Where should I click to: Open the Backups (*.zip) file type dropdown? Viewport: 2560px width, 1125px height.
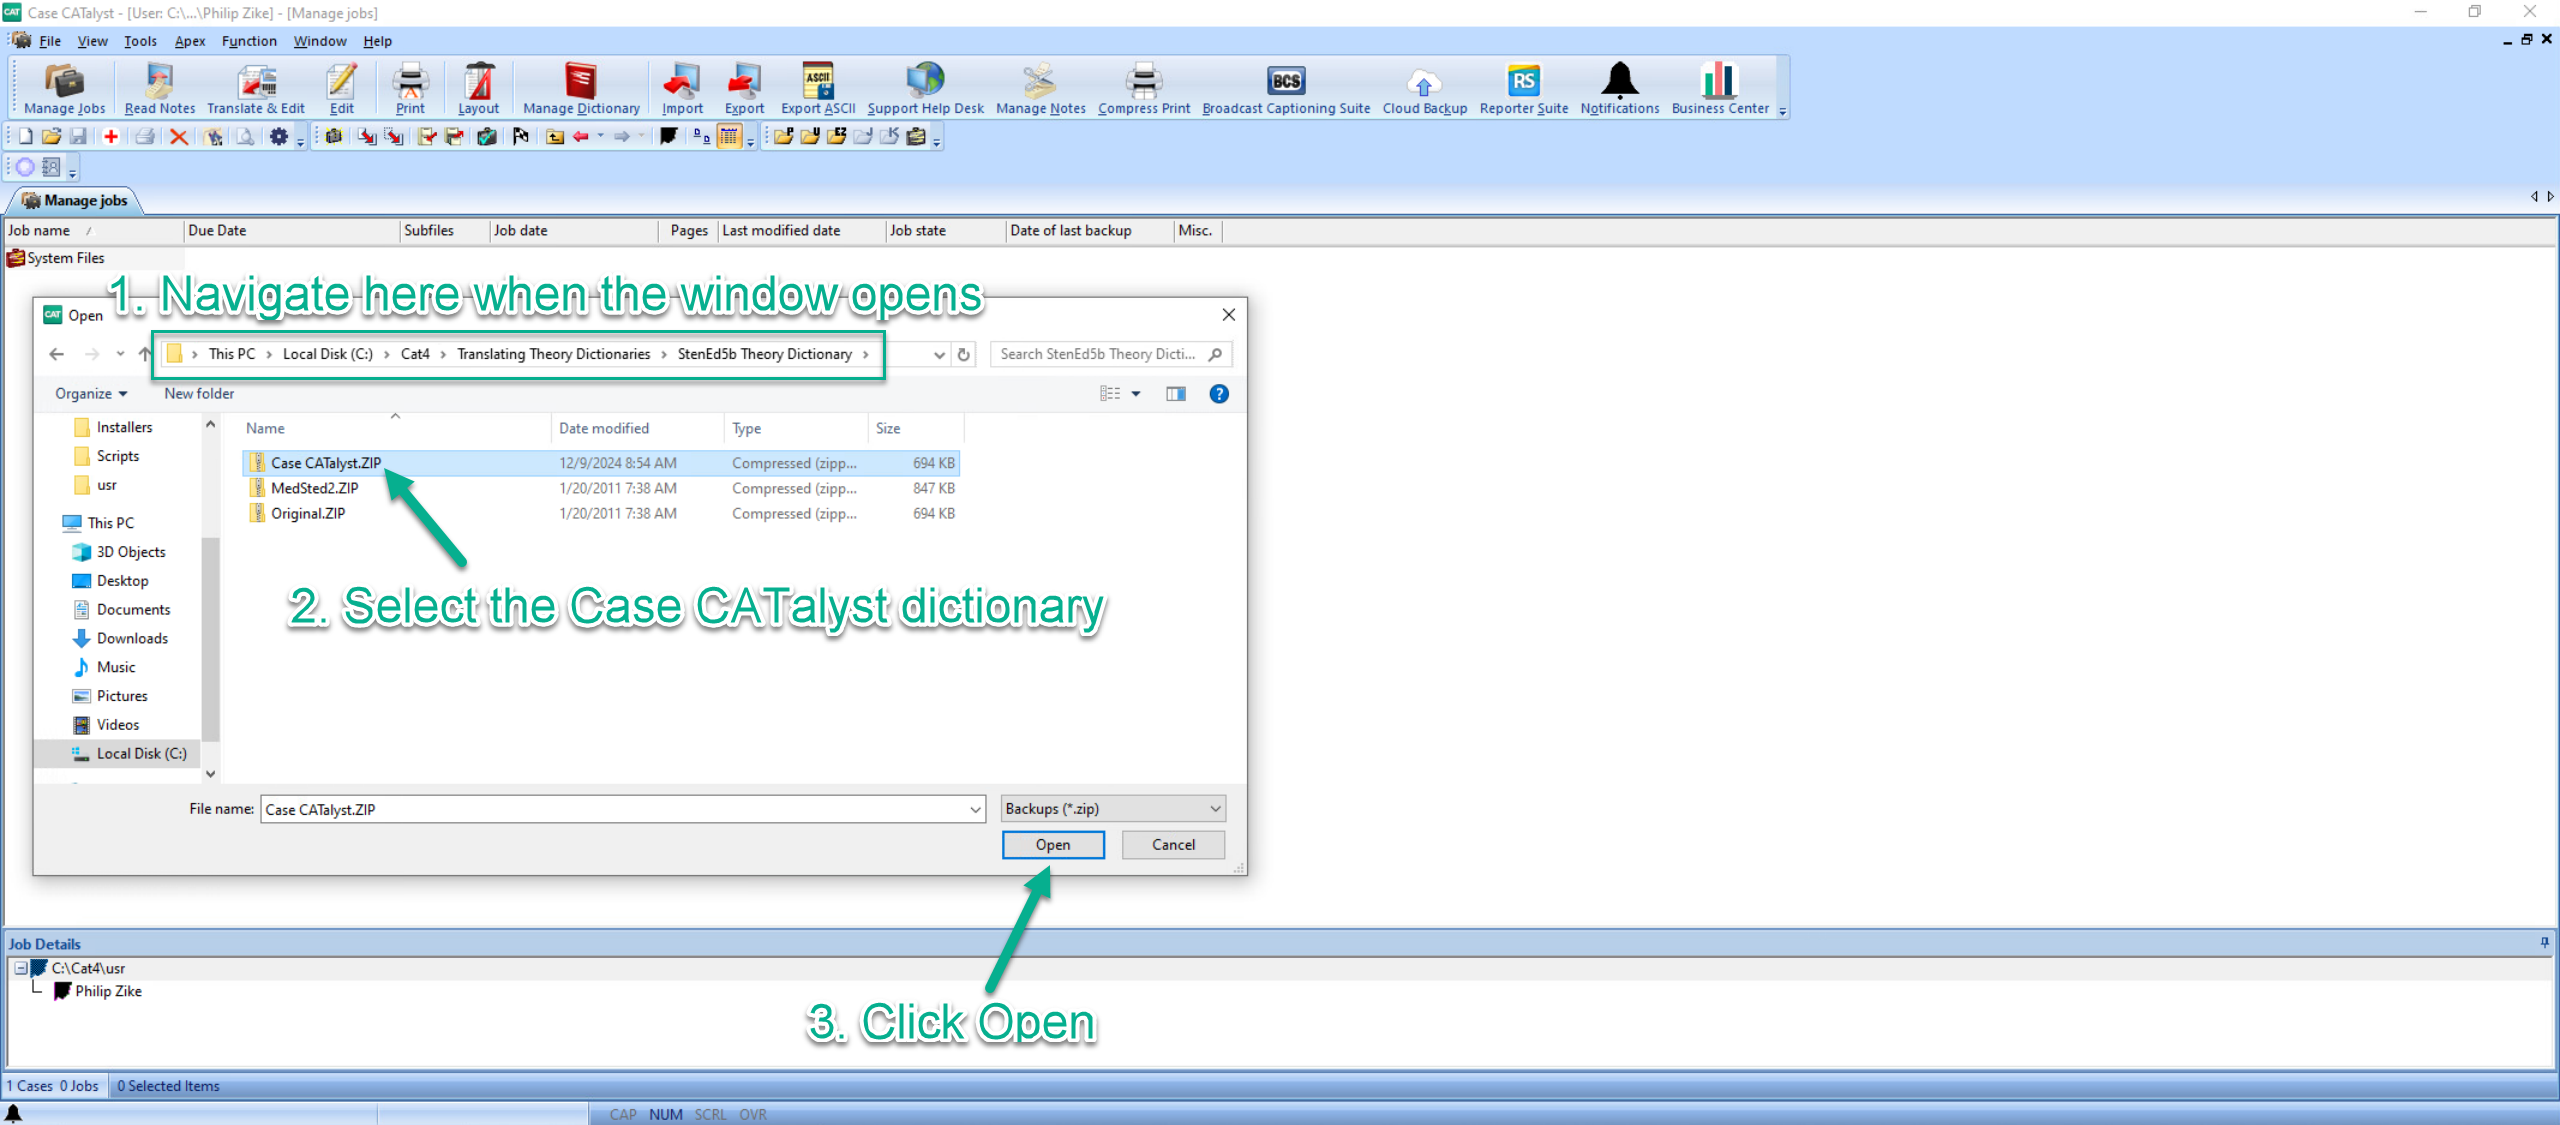[x=1113, y=809]
